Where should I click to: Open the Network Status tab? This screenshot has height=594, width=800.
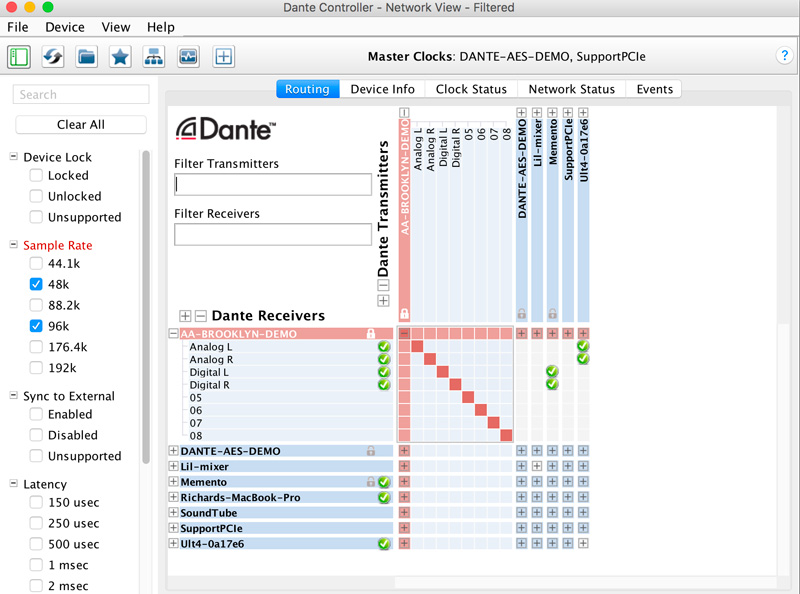click(571, 89)
